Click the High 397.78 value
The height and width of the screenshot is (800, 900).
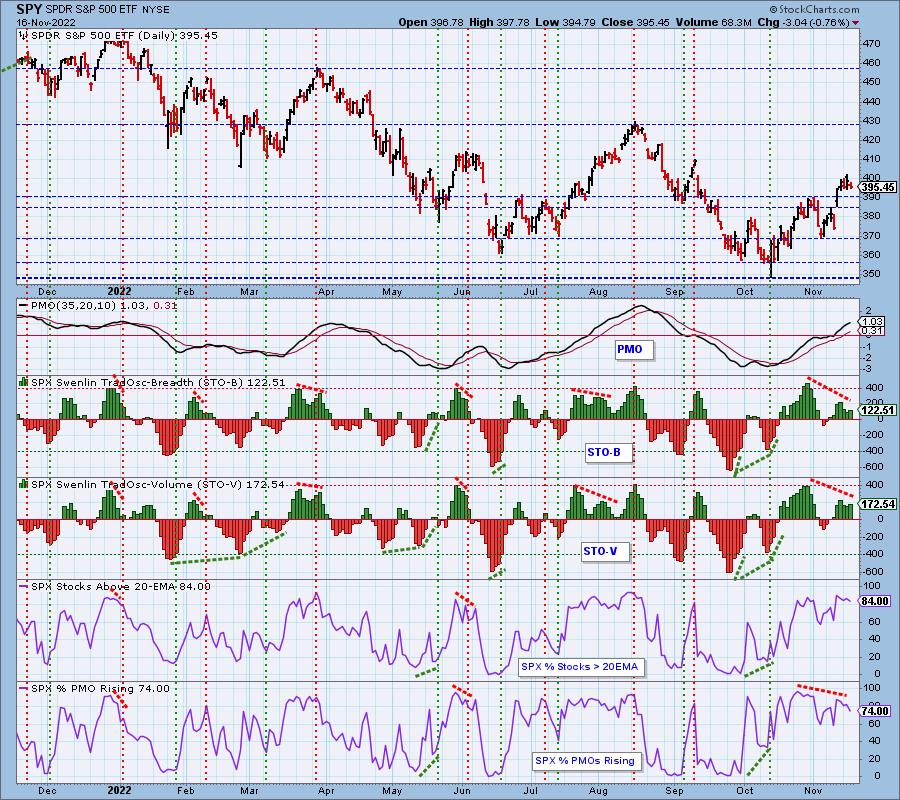[499, 22]
